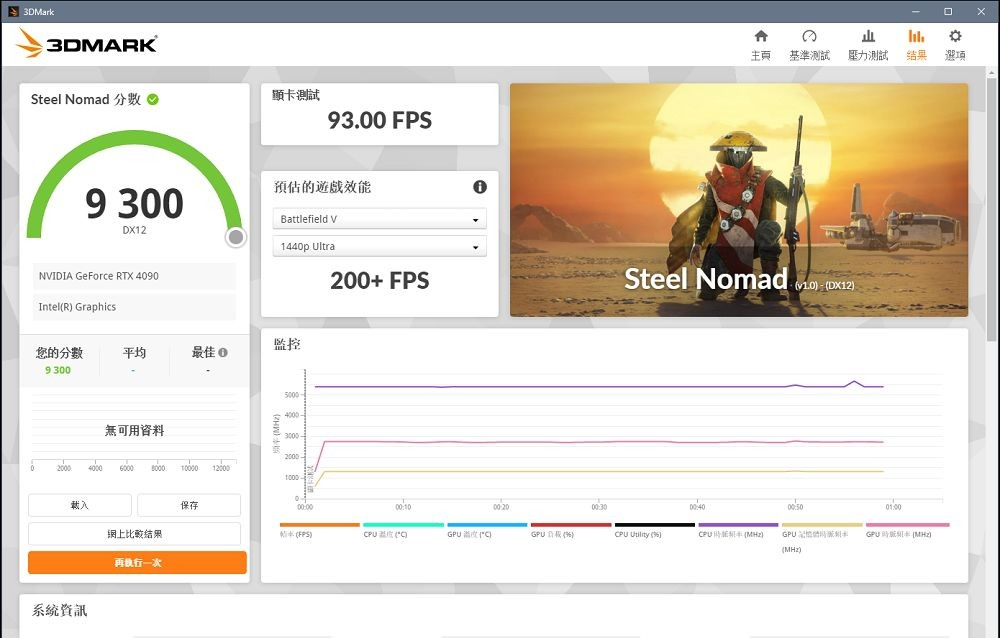Open the 1440p Ultra resolution dropdown
Viewport: 1000px width, 638px height.
pos(379,246)
